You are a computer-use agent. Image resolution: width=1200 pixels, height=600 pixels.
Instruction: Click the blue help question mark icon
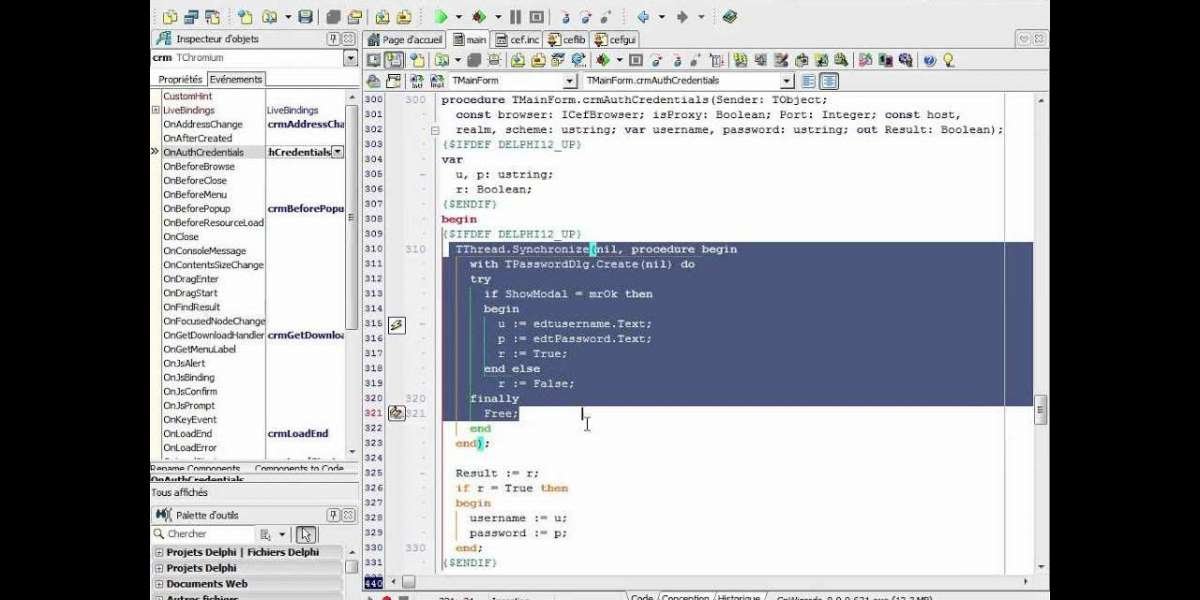(x=929, y=60)
